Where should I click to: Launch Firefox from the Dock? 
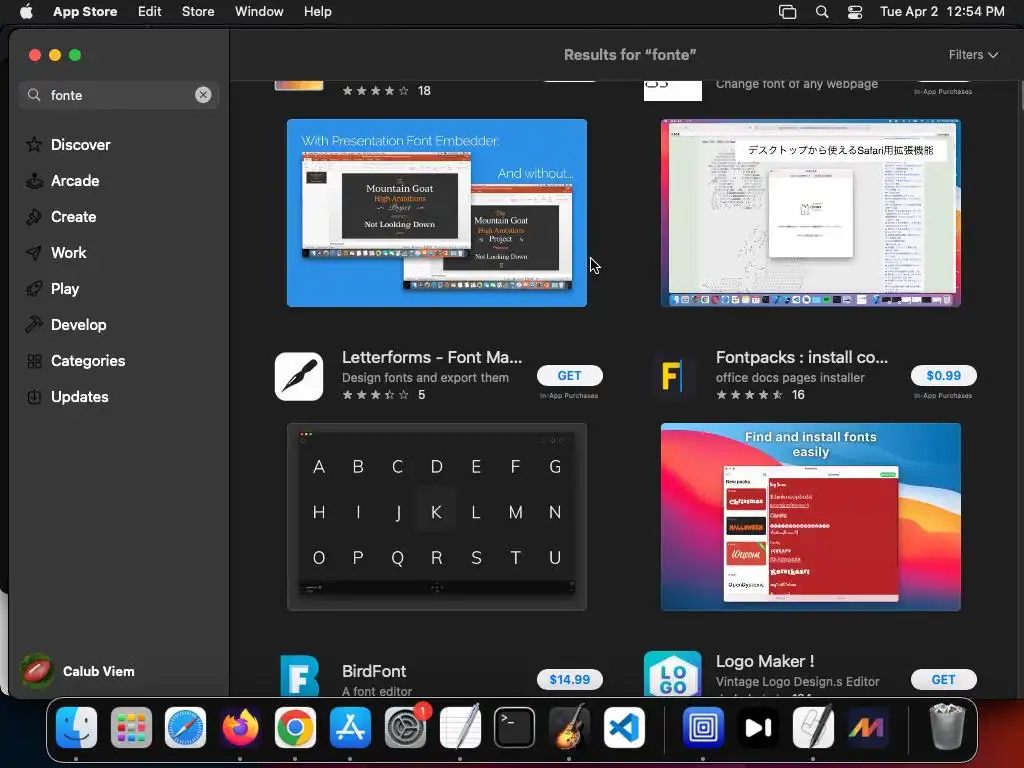tap(240, 727)
